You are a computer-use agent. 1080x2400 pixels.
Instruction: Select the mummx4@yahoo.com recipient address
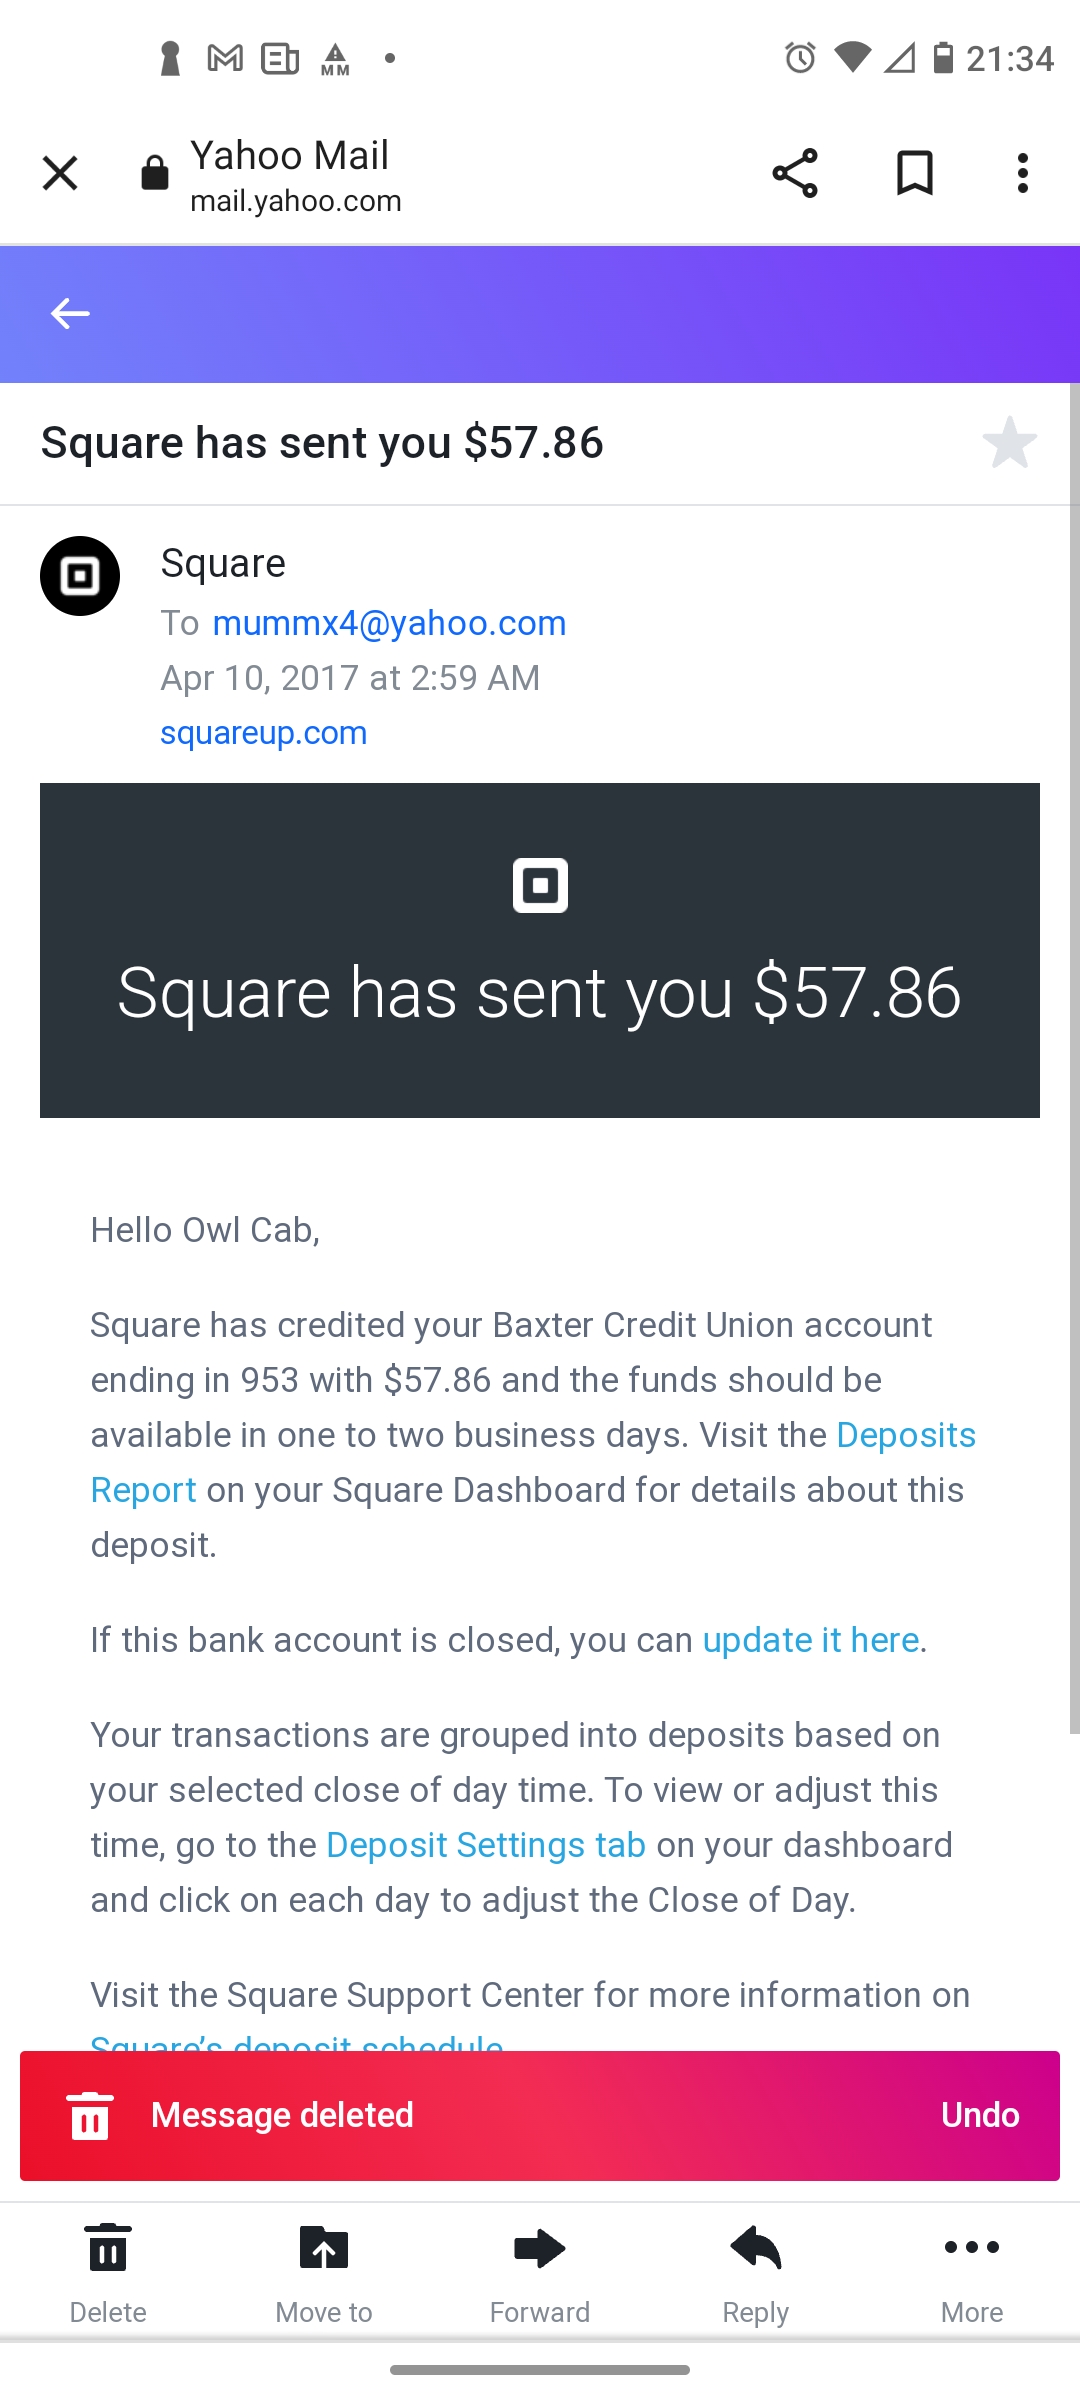389,623
